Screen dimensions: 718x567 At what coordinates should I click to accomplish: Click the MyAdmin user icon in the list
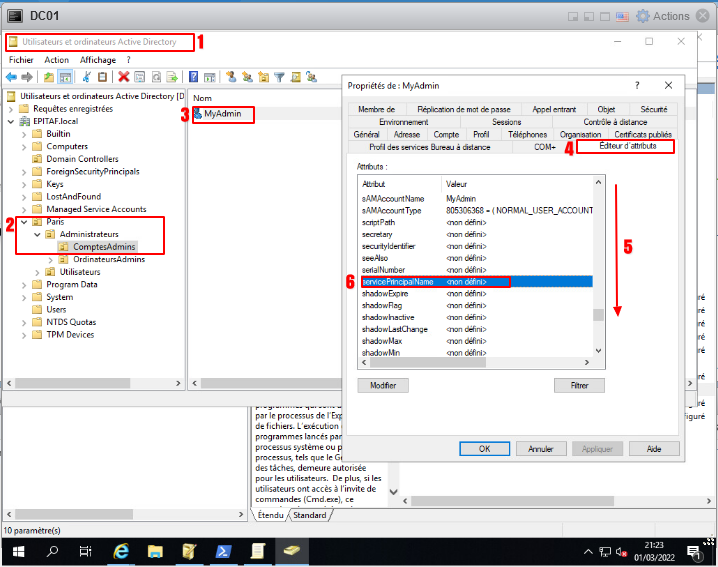point(197,115)
